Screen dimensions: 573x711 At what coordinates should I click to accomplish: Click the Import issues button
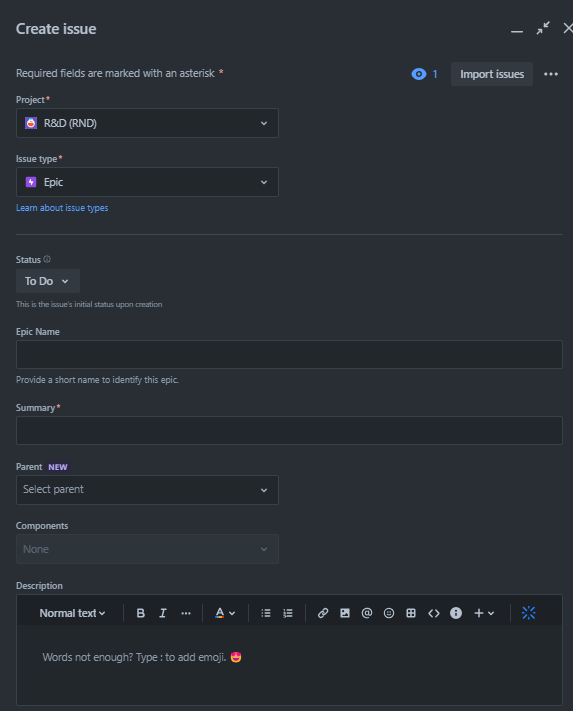492,74
